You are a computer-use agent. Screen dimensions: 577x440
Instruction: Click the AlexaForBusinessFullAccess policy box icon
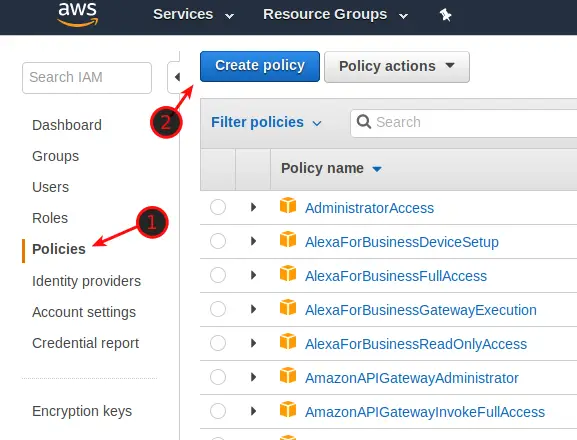[288, 273]
